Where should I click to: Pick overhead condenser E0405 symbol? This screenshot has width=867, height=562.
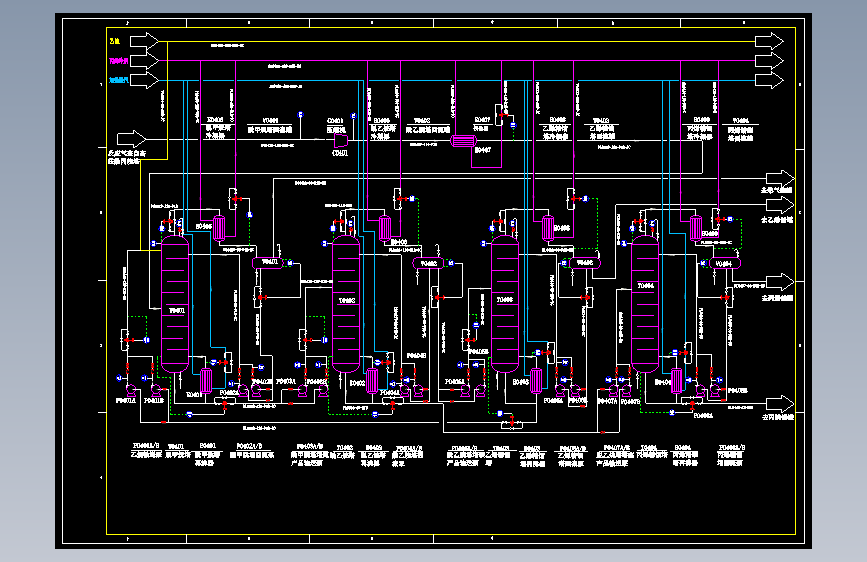(220, 227)
